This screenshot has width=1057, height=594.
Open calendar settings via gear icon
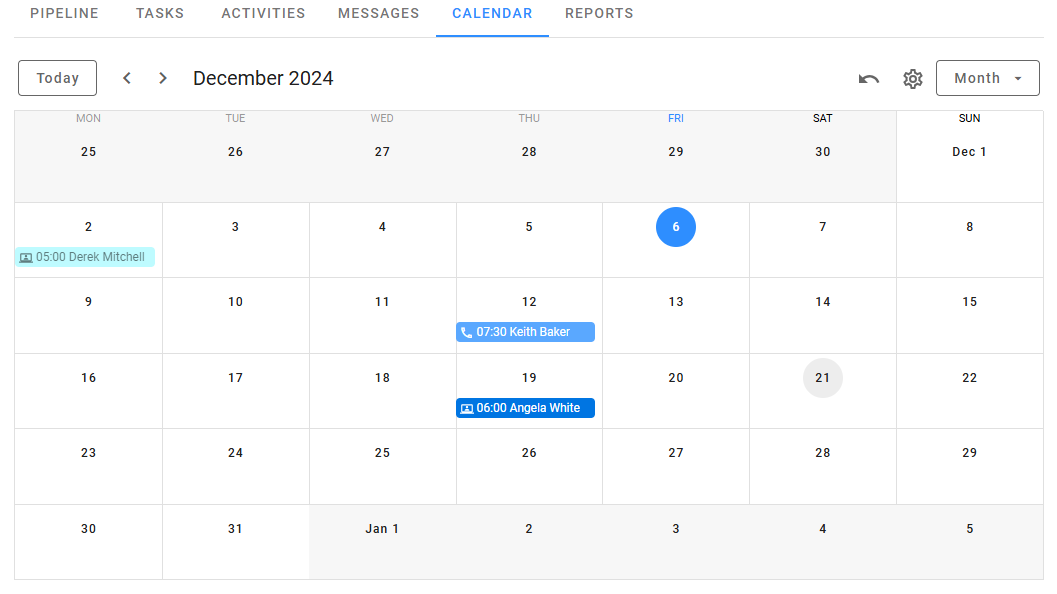pyautogui.click(x=912, y=78)
